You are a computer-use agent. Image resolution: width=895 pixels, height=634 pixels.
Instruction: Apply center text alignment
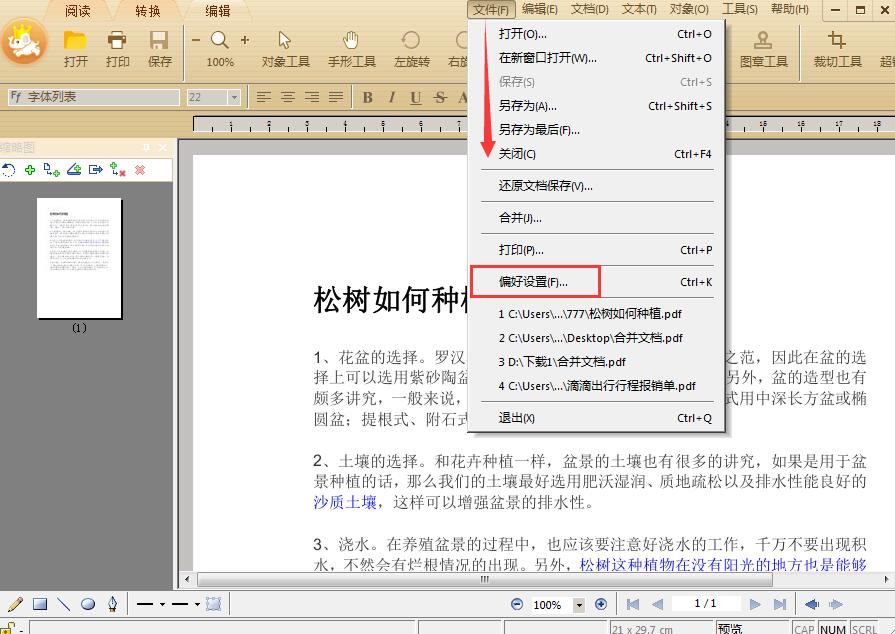tap(287, 98)
